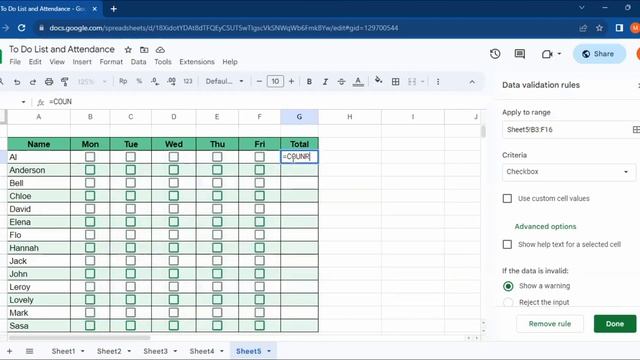Viewport: 640px width, 360px height.
Task: Open the Extensions menu
Action: click(197, 62)
